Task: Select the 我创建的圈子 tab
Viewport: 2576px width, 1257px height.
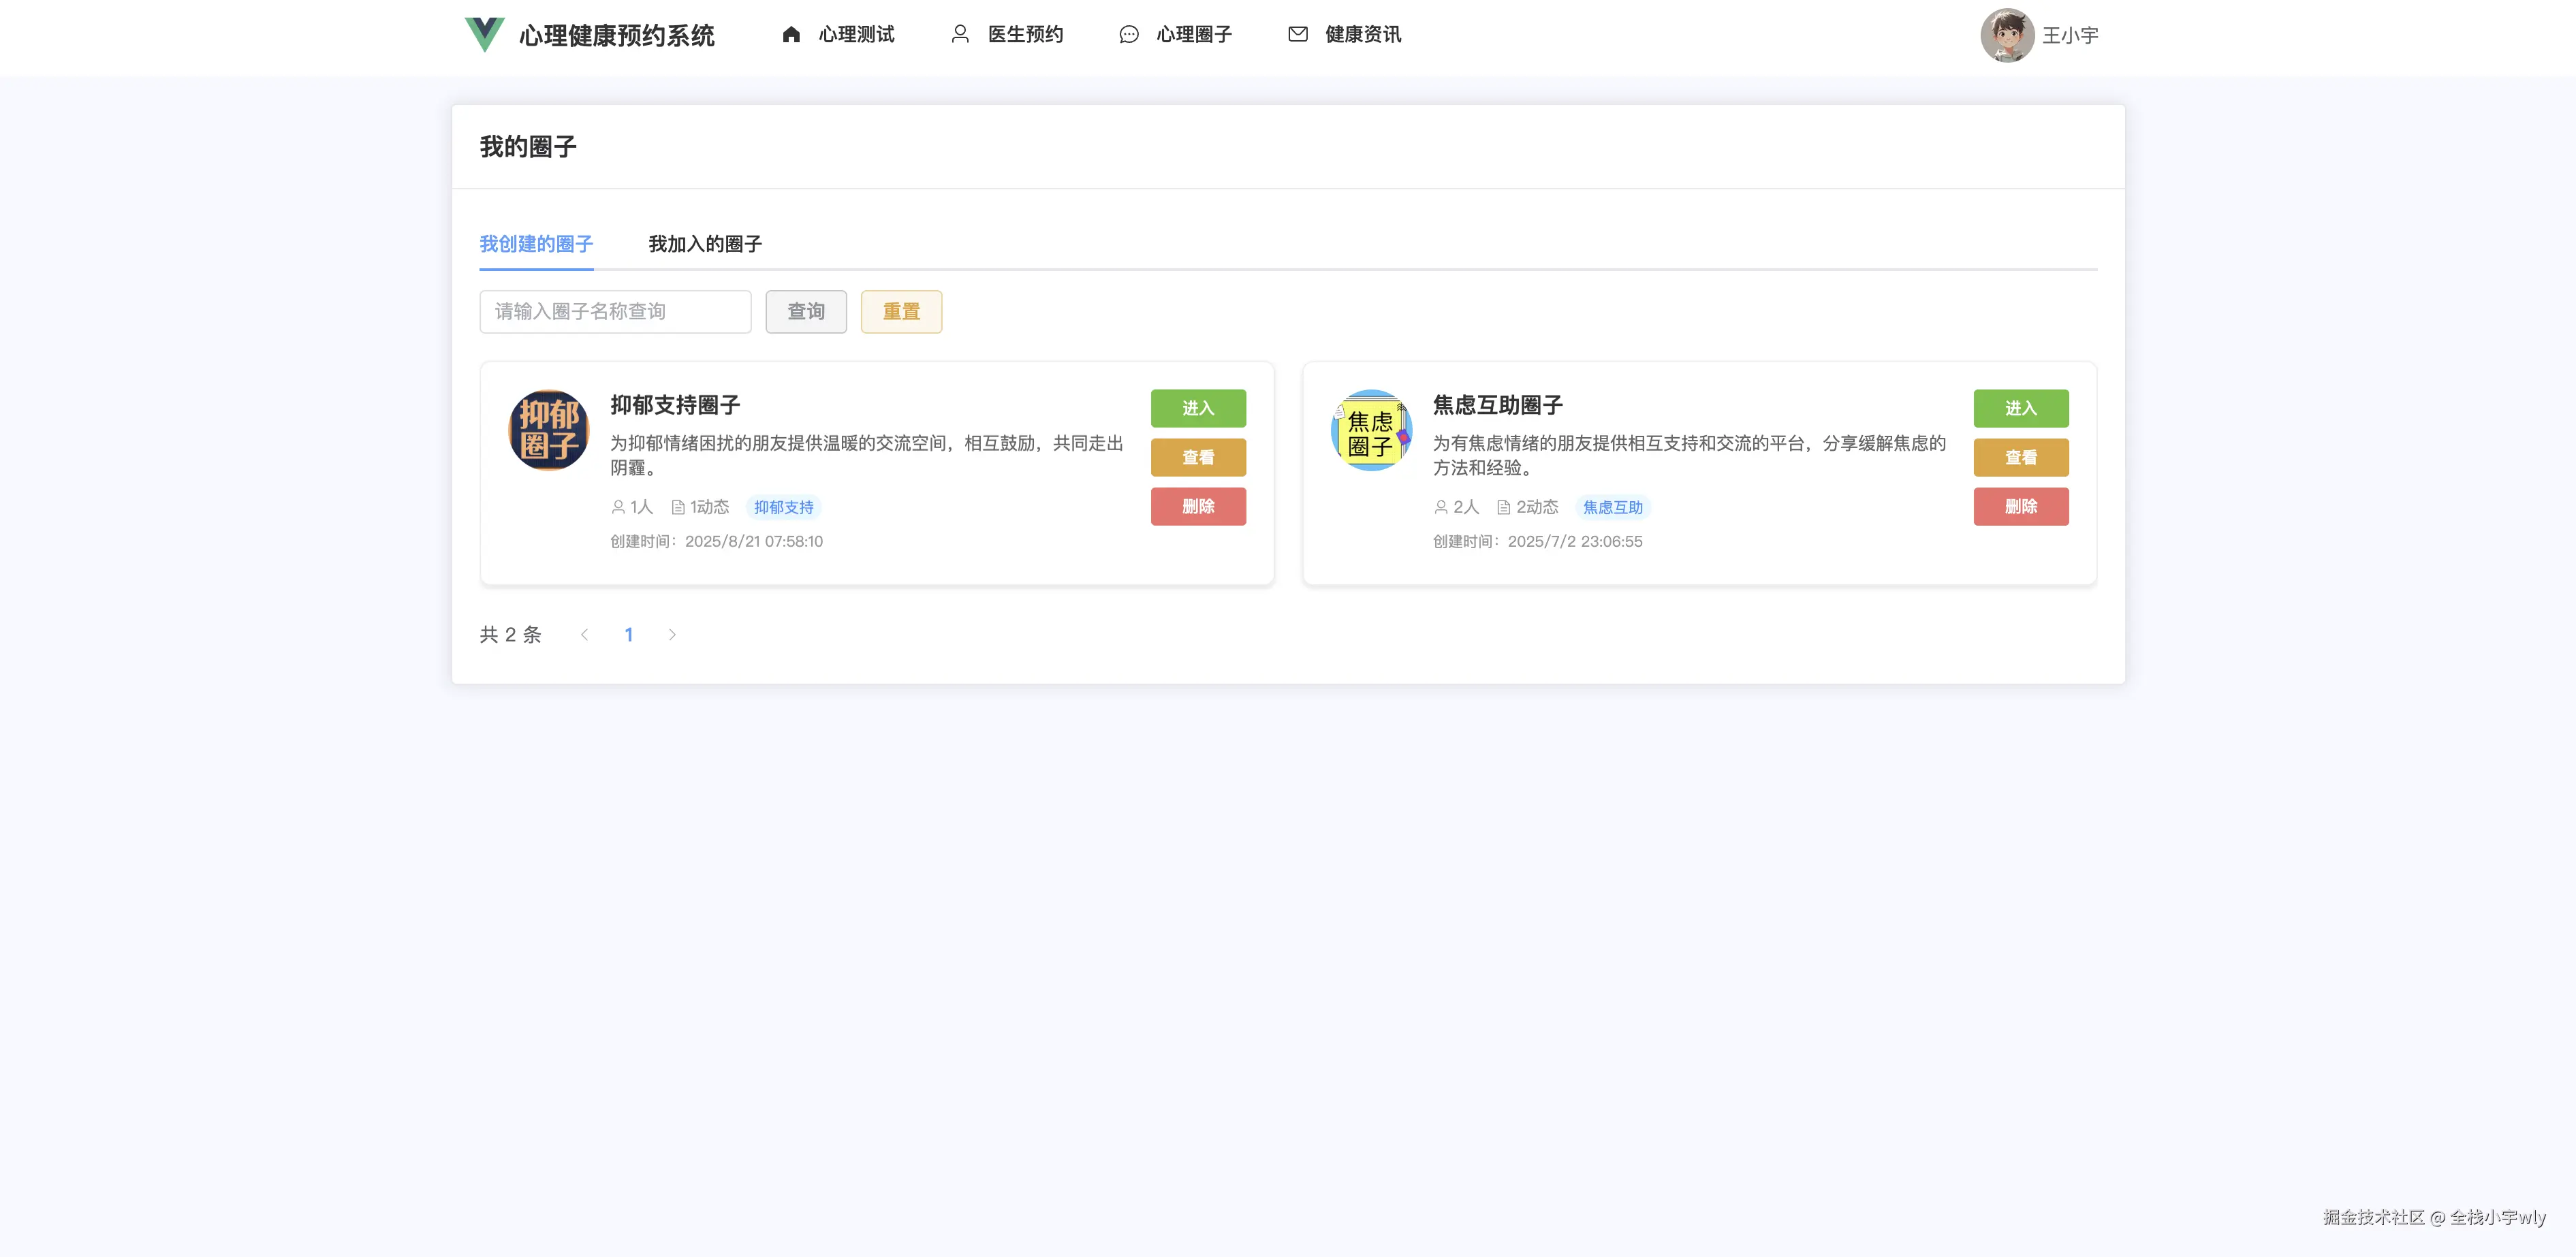Action: [x=536, y=243]
